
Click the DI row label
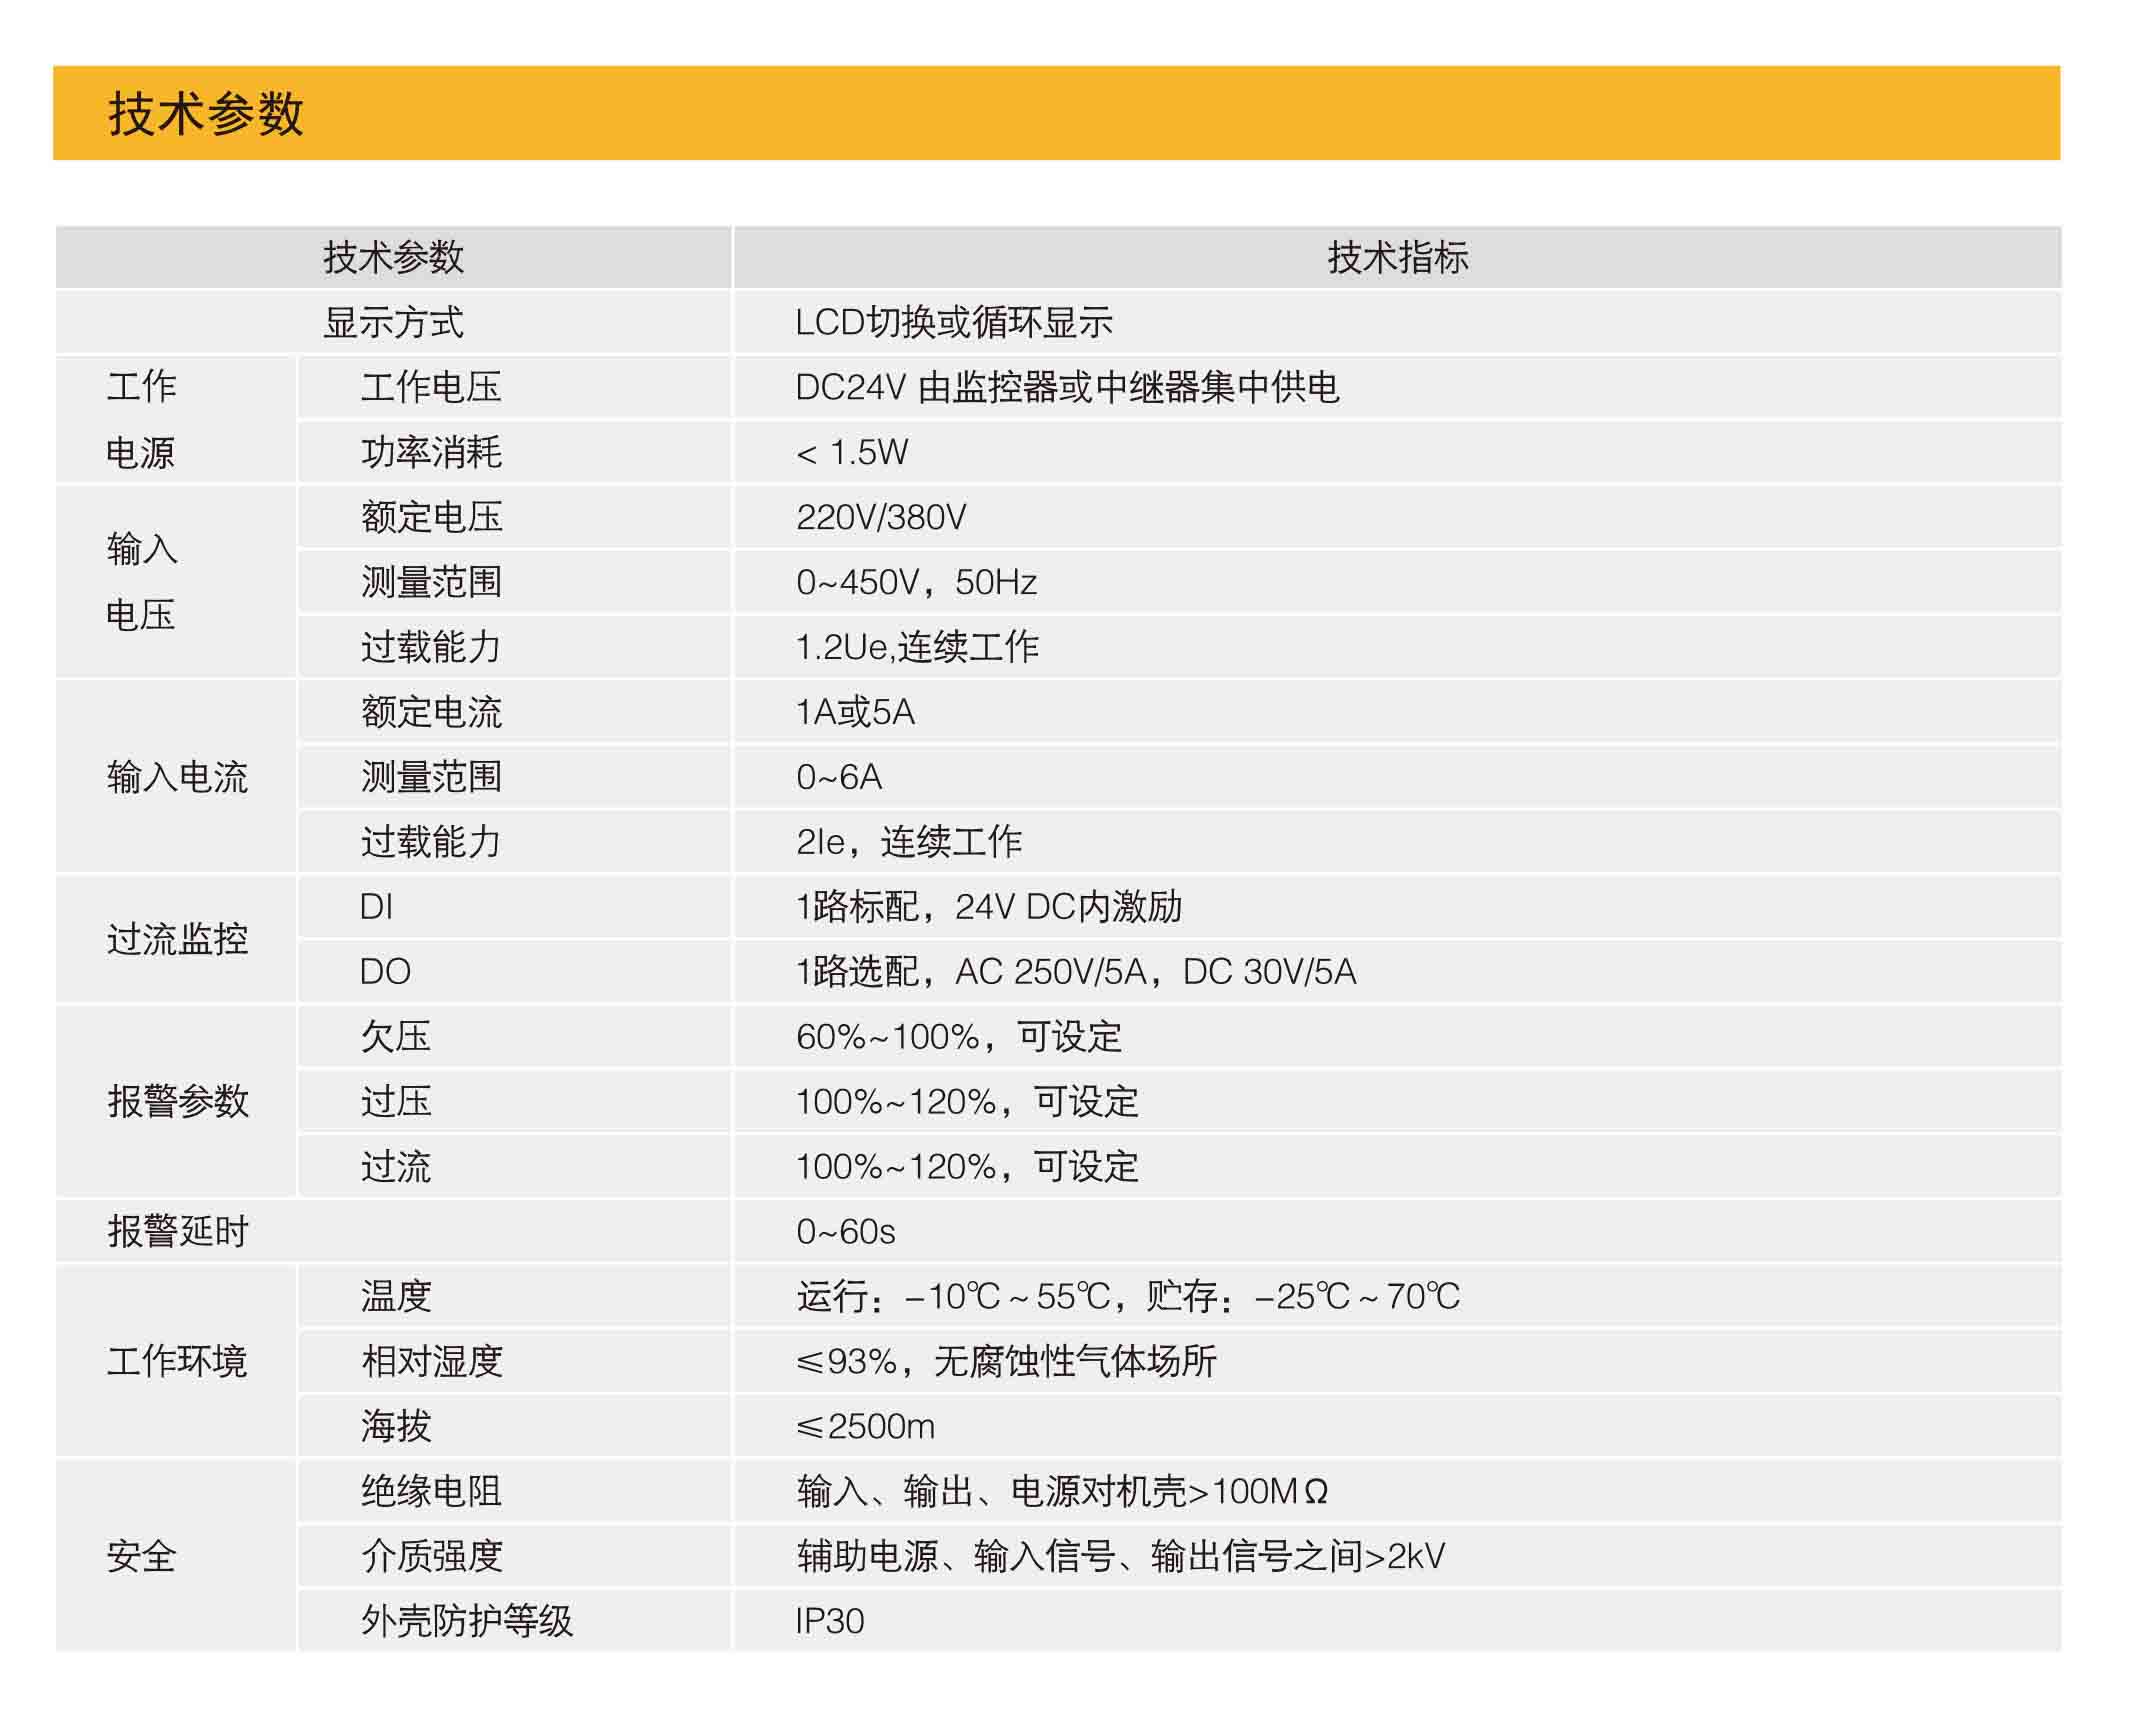pos(376,907)
